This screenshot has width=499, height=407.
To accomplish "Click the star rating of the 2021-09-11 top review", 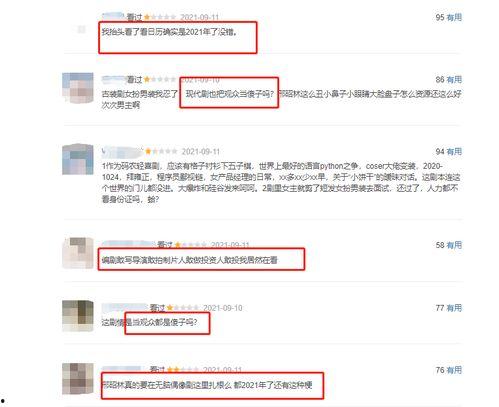I will 160,17.
